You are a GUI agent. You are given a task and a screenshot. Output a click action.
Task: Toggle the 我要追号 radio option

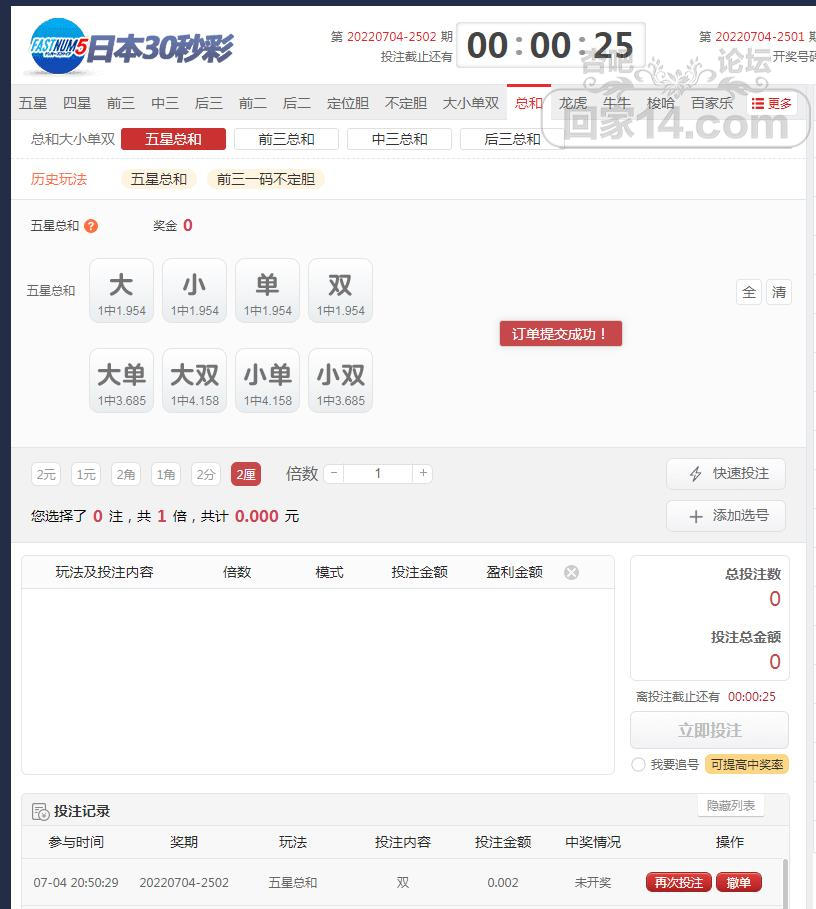[x=638, y=765]
